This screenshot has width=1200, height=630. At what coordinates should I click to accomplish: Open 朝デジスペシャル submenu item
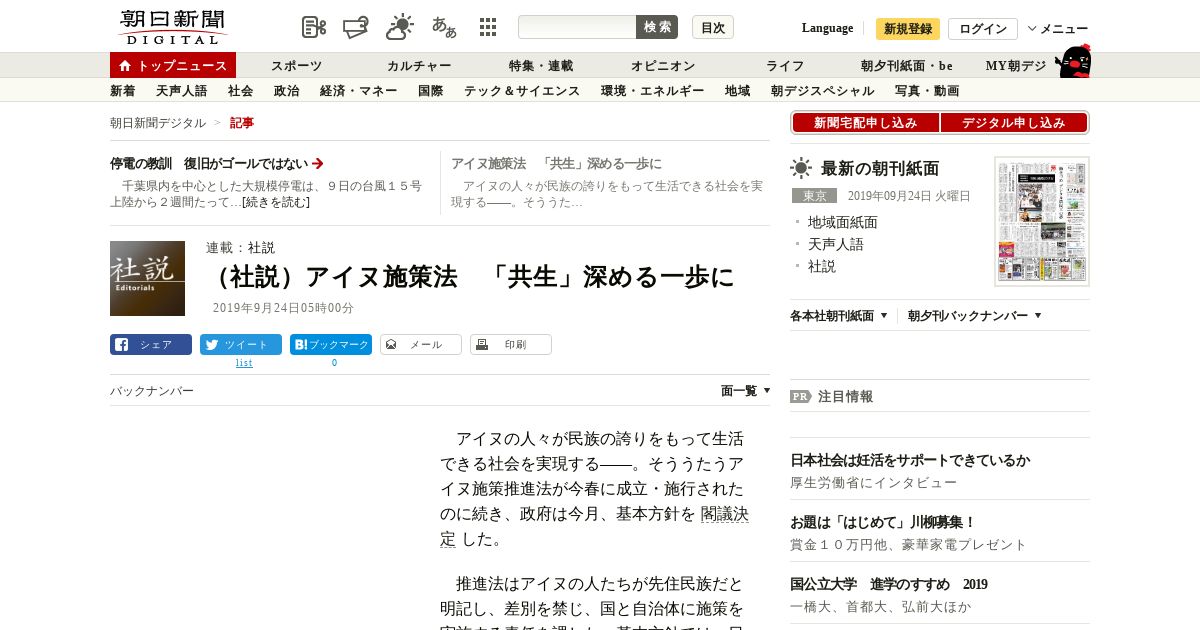(823, 91)
